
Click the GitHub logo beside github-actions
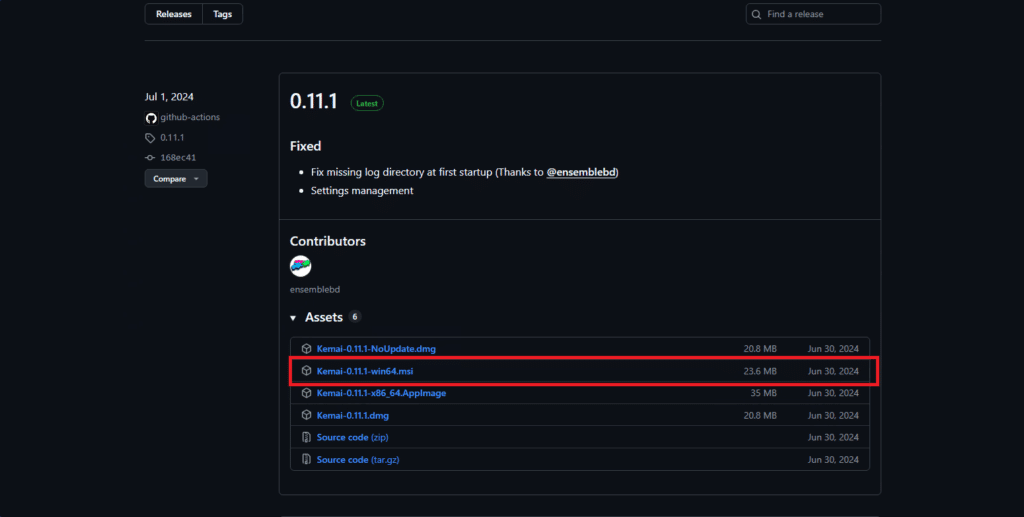151,118
